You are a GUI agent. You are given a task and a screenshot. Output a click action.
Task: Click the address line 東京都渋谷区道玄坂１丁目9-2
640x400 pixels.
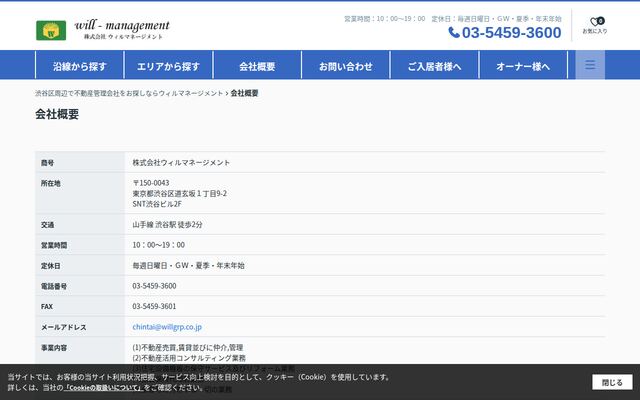pos(180,193)
